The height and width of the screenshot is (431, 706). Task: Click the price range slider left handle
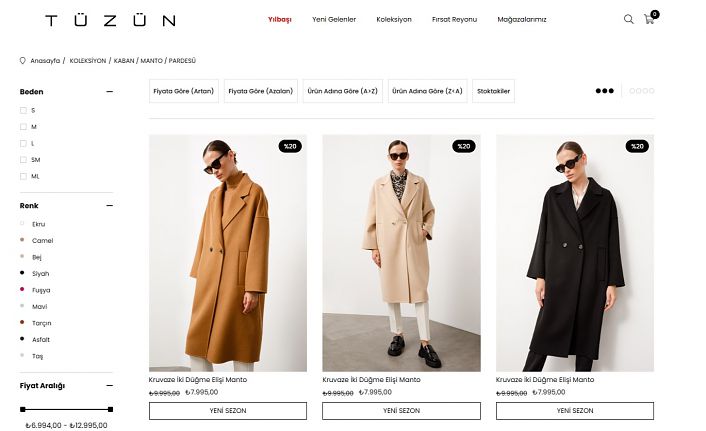point(23,409)
